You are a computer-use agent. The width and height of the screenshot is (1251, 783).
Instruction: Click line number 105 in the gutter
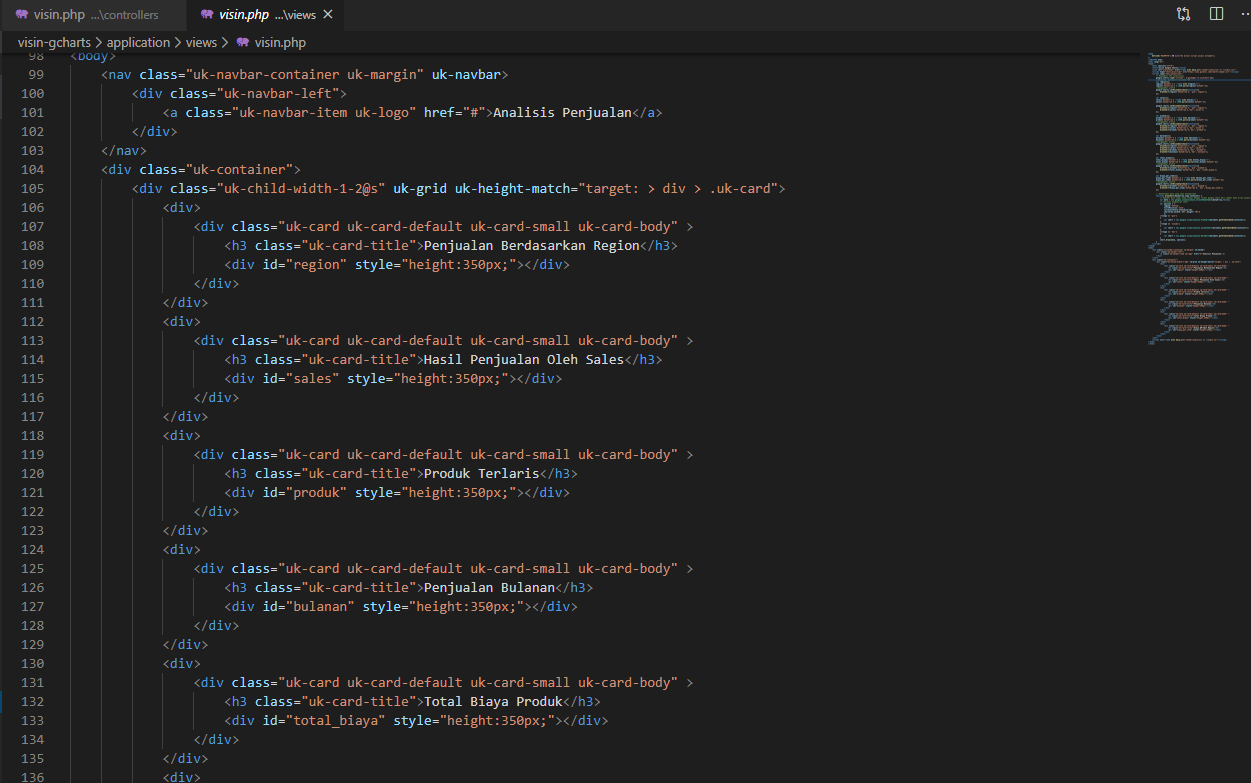(x=32, y=189)
